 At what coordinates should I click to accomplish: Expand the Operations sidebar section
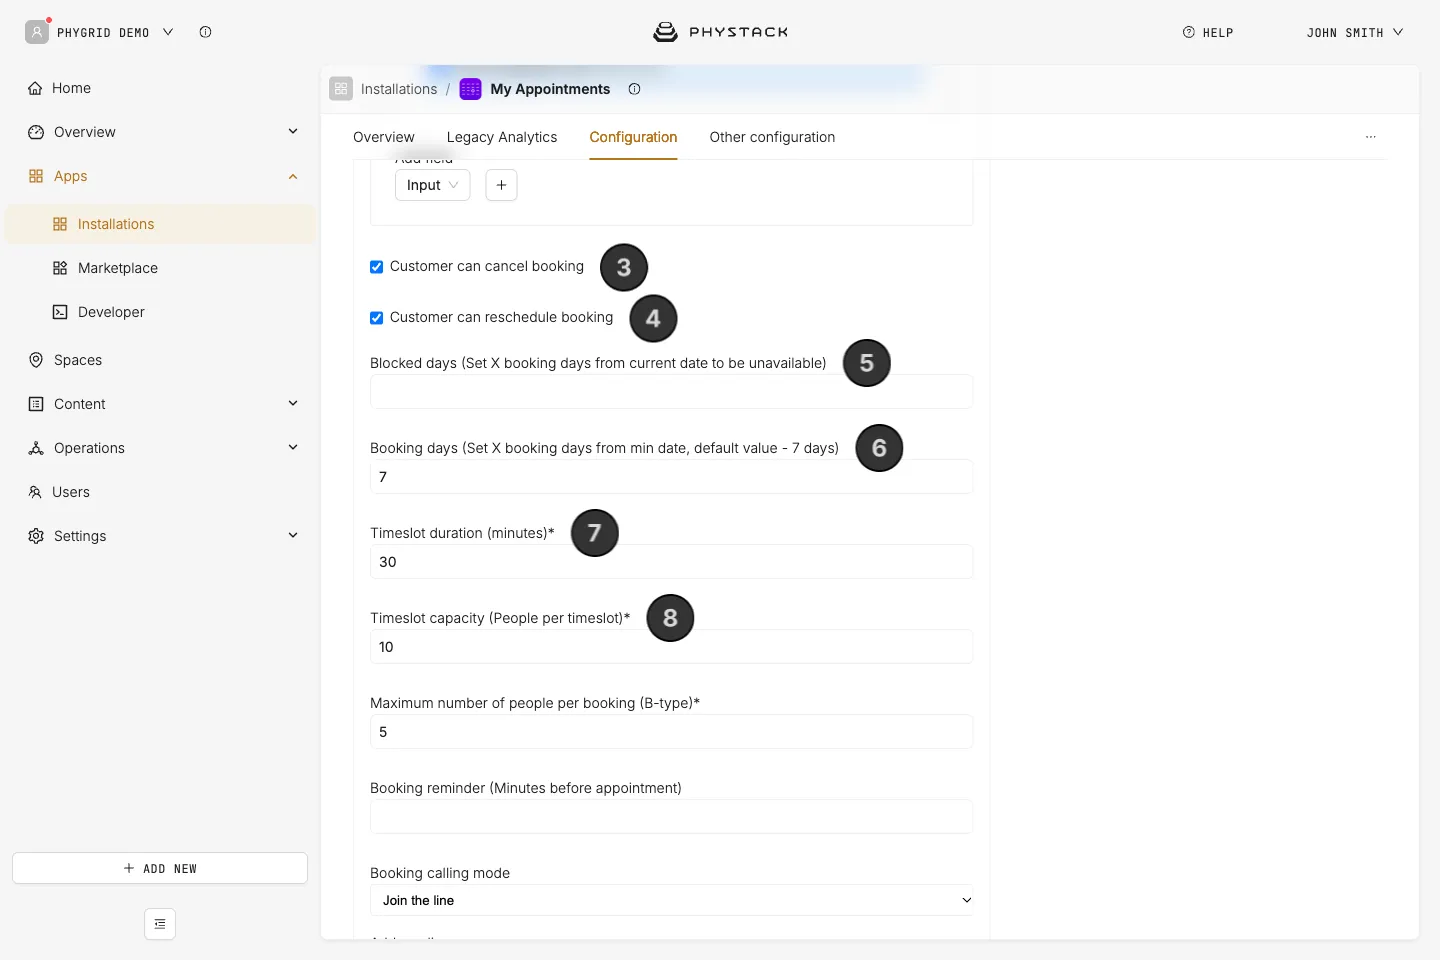pyautogui.click(x=293, y=447)
